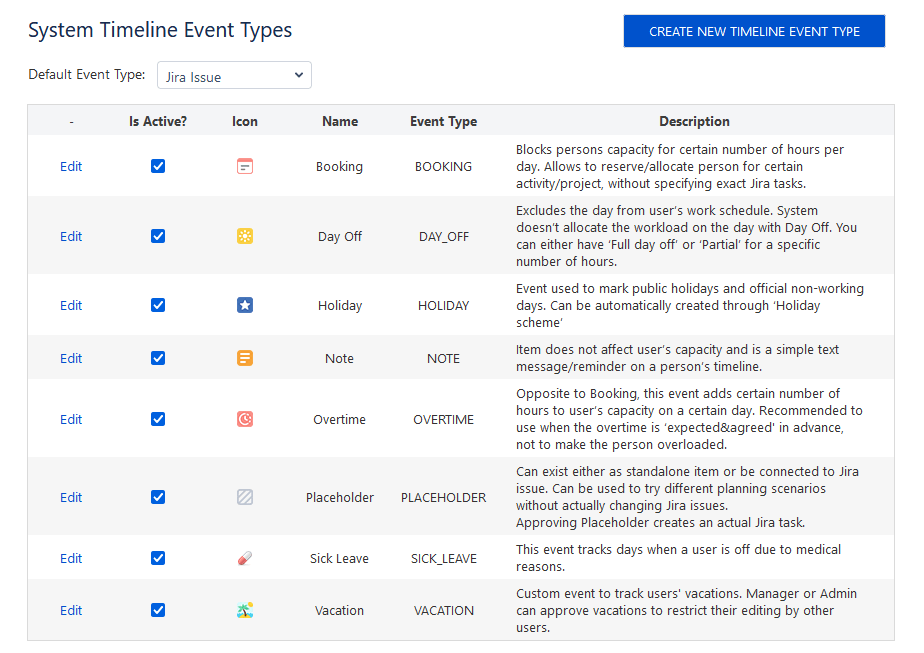Select the Overtime clock icon
This screenshot has width=924, height=653.
(245, 419)
